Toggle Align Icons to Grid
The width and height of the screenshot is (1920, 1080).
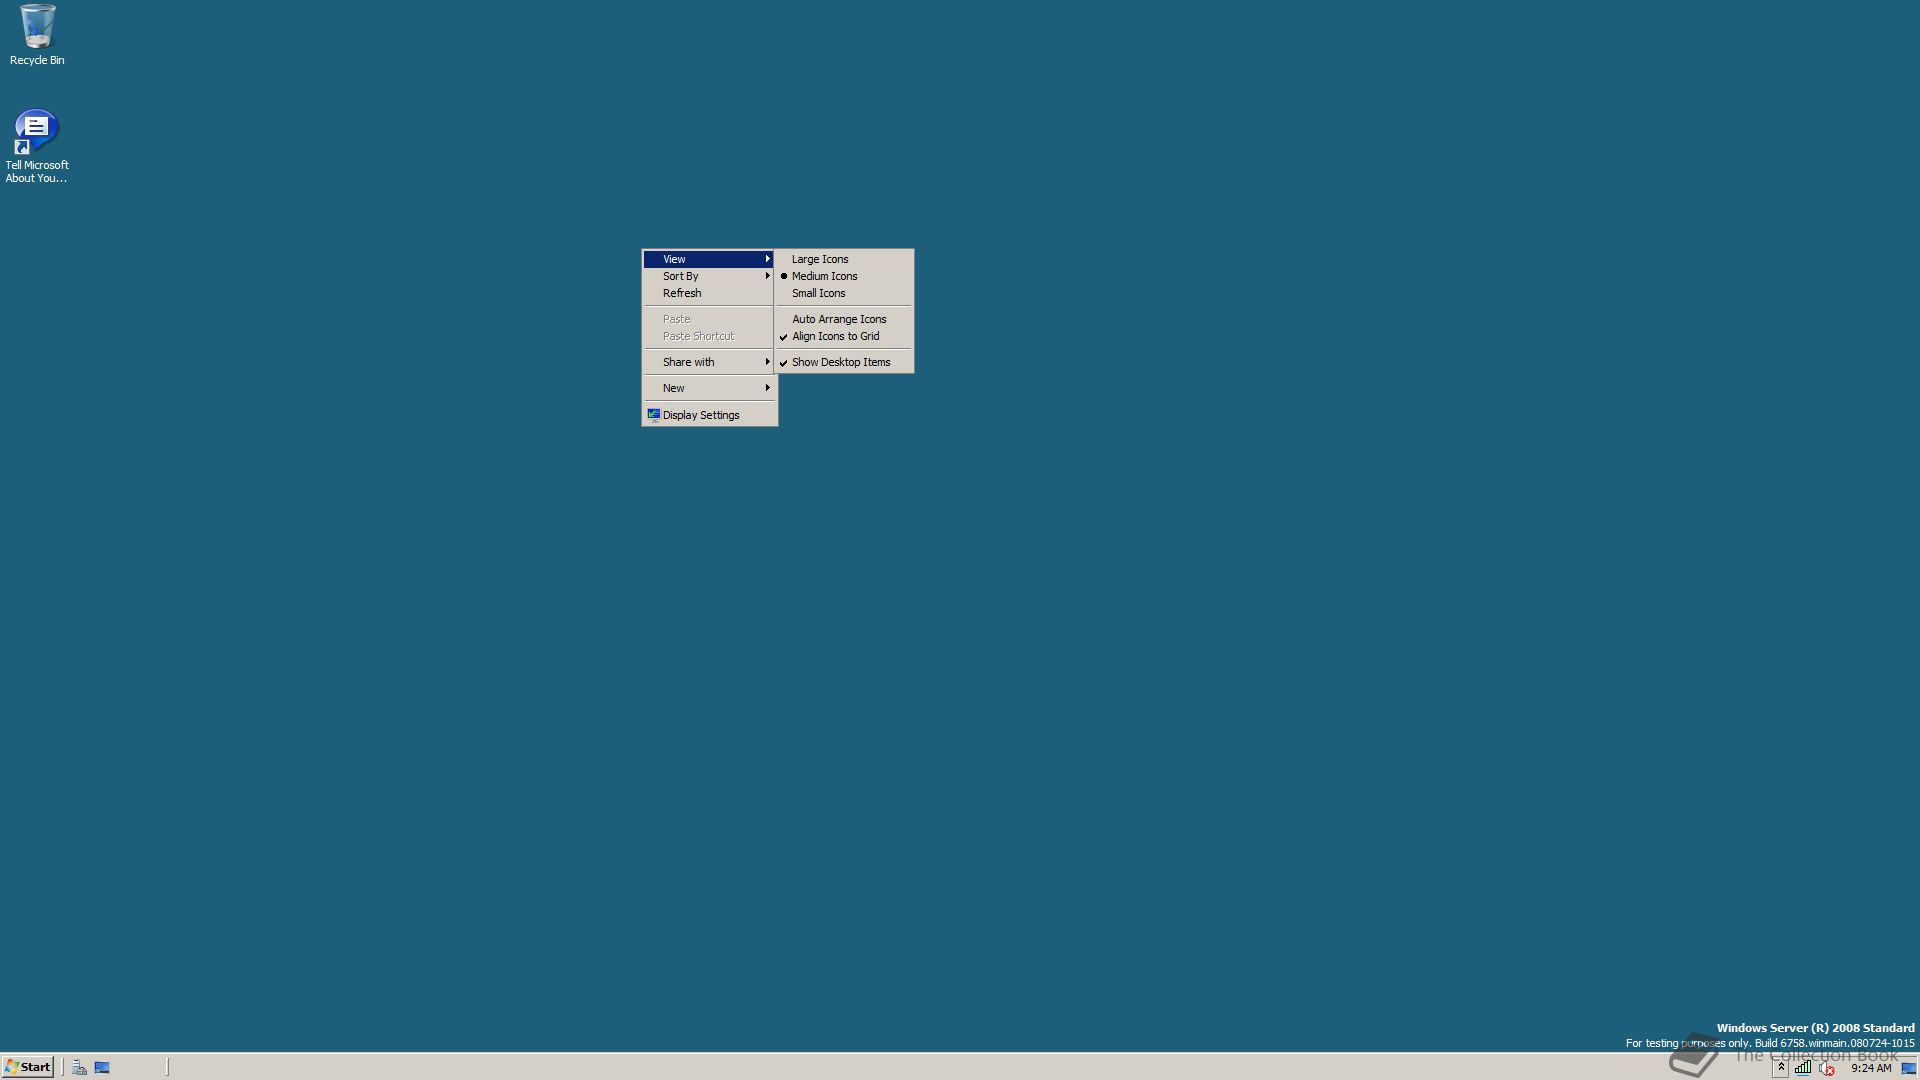tap(845, 336)
